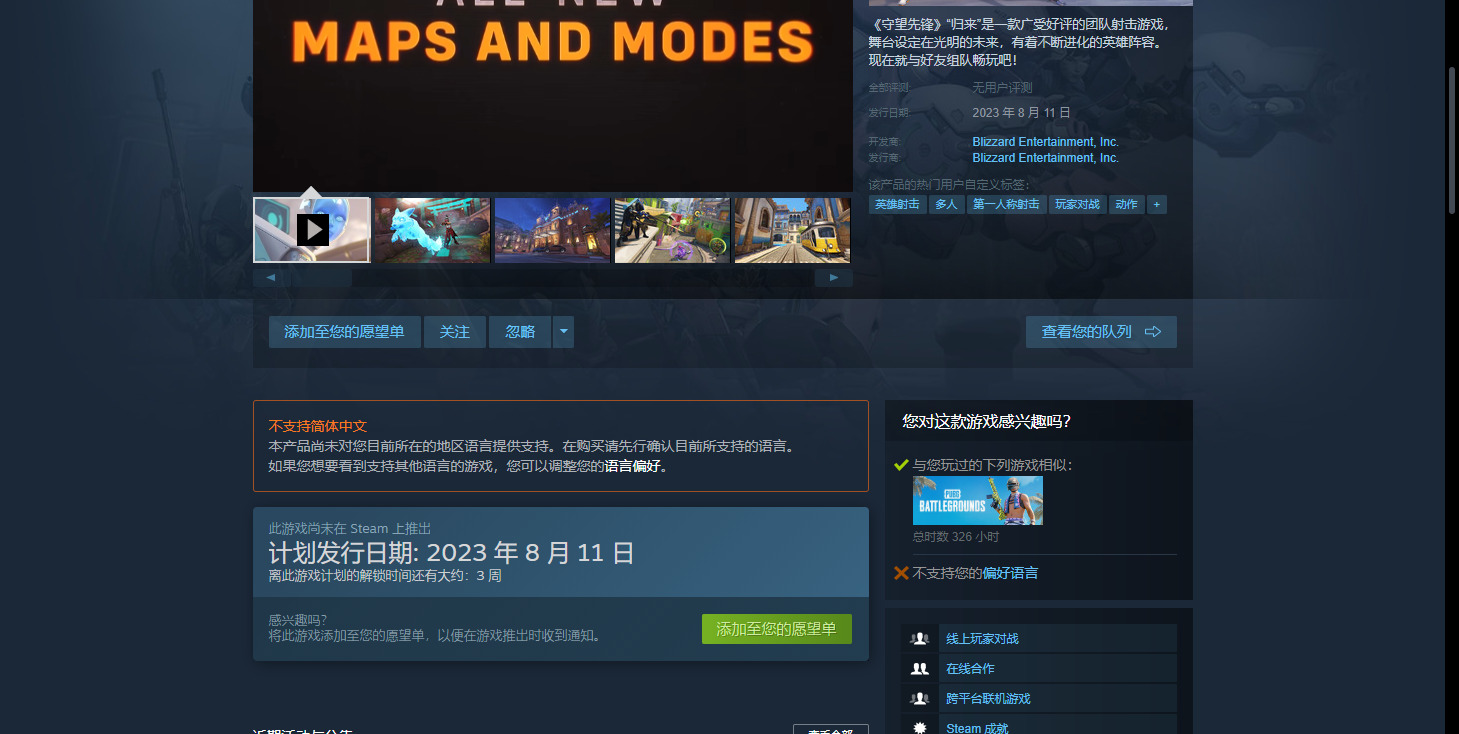
Task: Select the 英雄射击 tag
Action: [x=897, y=204]
